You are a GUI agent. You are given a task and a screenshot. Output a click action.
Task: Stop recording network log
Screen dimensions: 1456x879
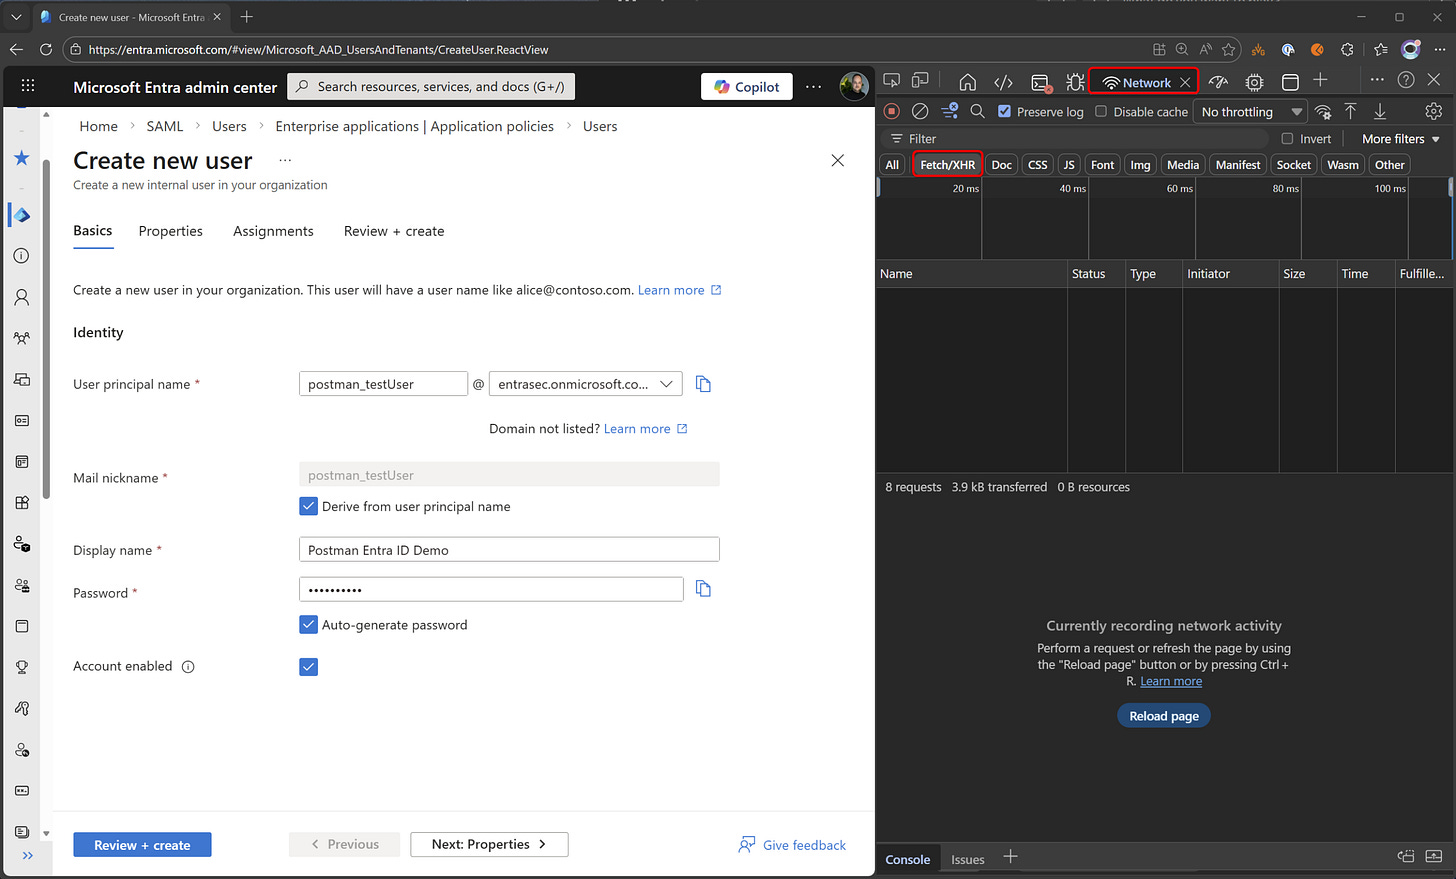tap(892, 111)
